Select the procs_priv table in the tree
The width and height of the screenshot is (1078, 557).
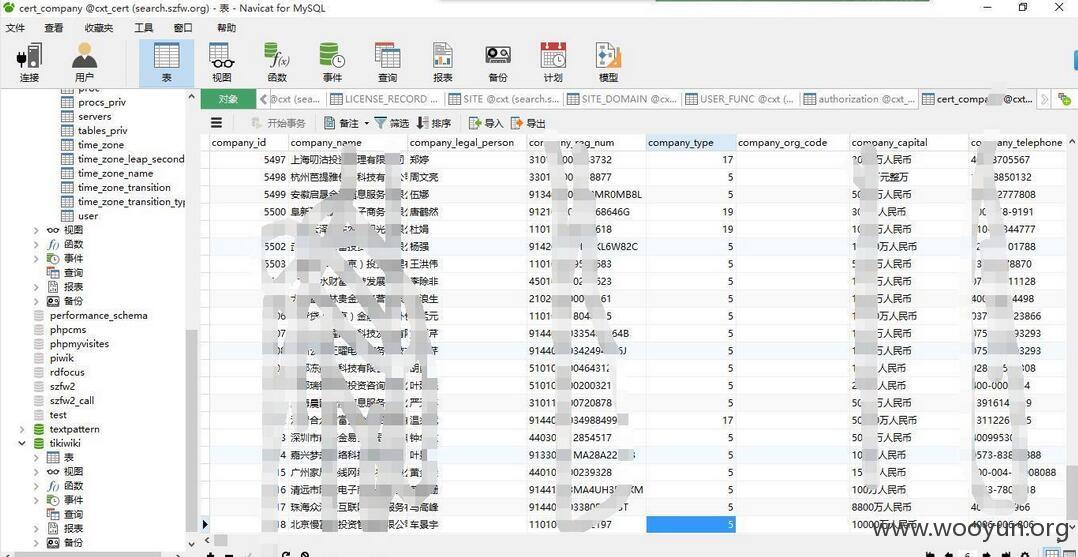(102, 102)
